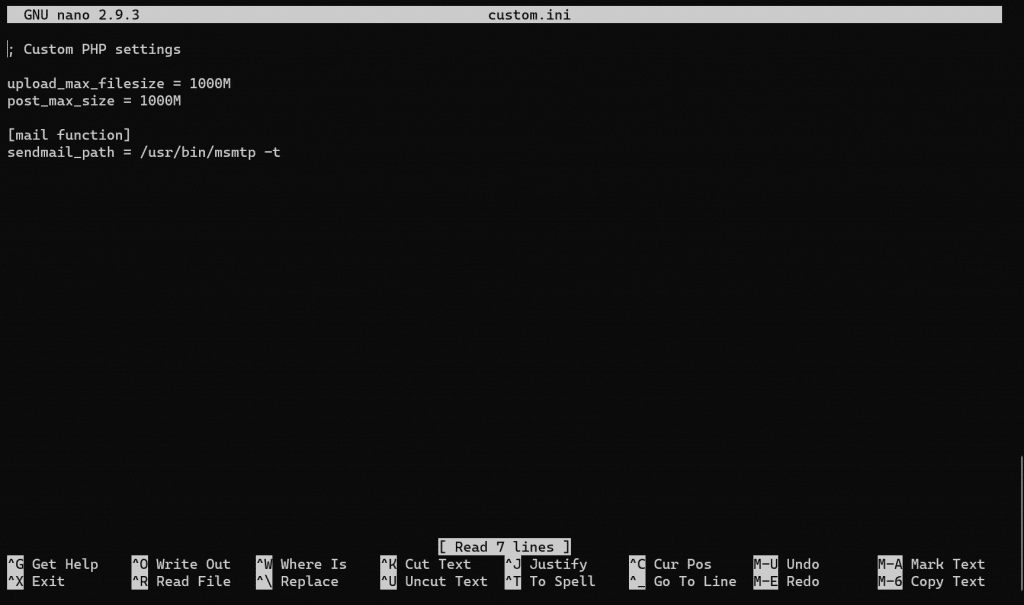Click the ^X Exit shortcut
1024x605 pixels.
pos(36,581)
